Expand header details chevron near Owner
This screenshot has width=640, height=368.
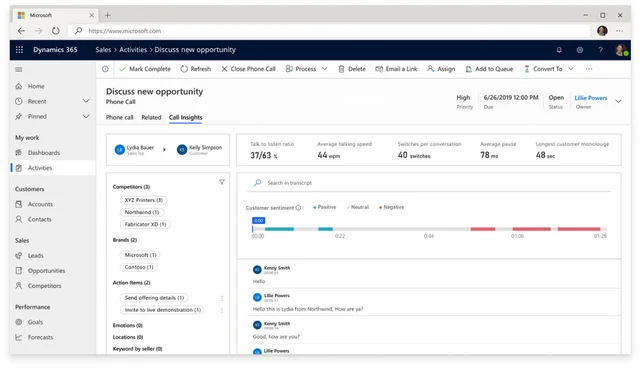click(618, 101)
